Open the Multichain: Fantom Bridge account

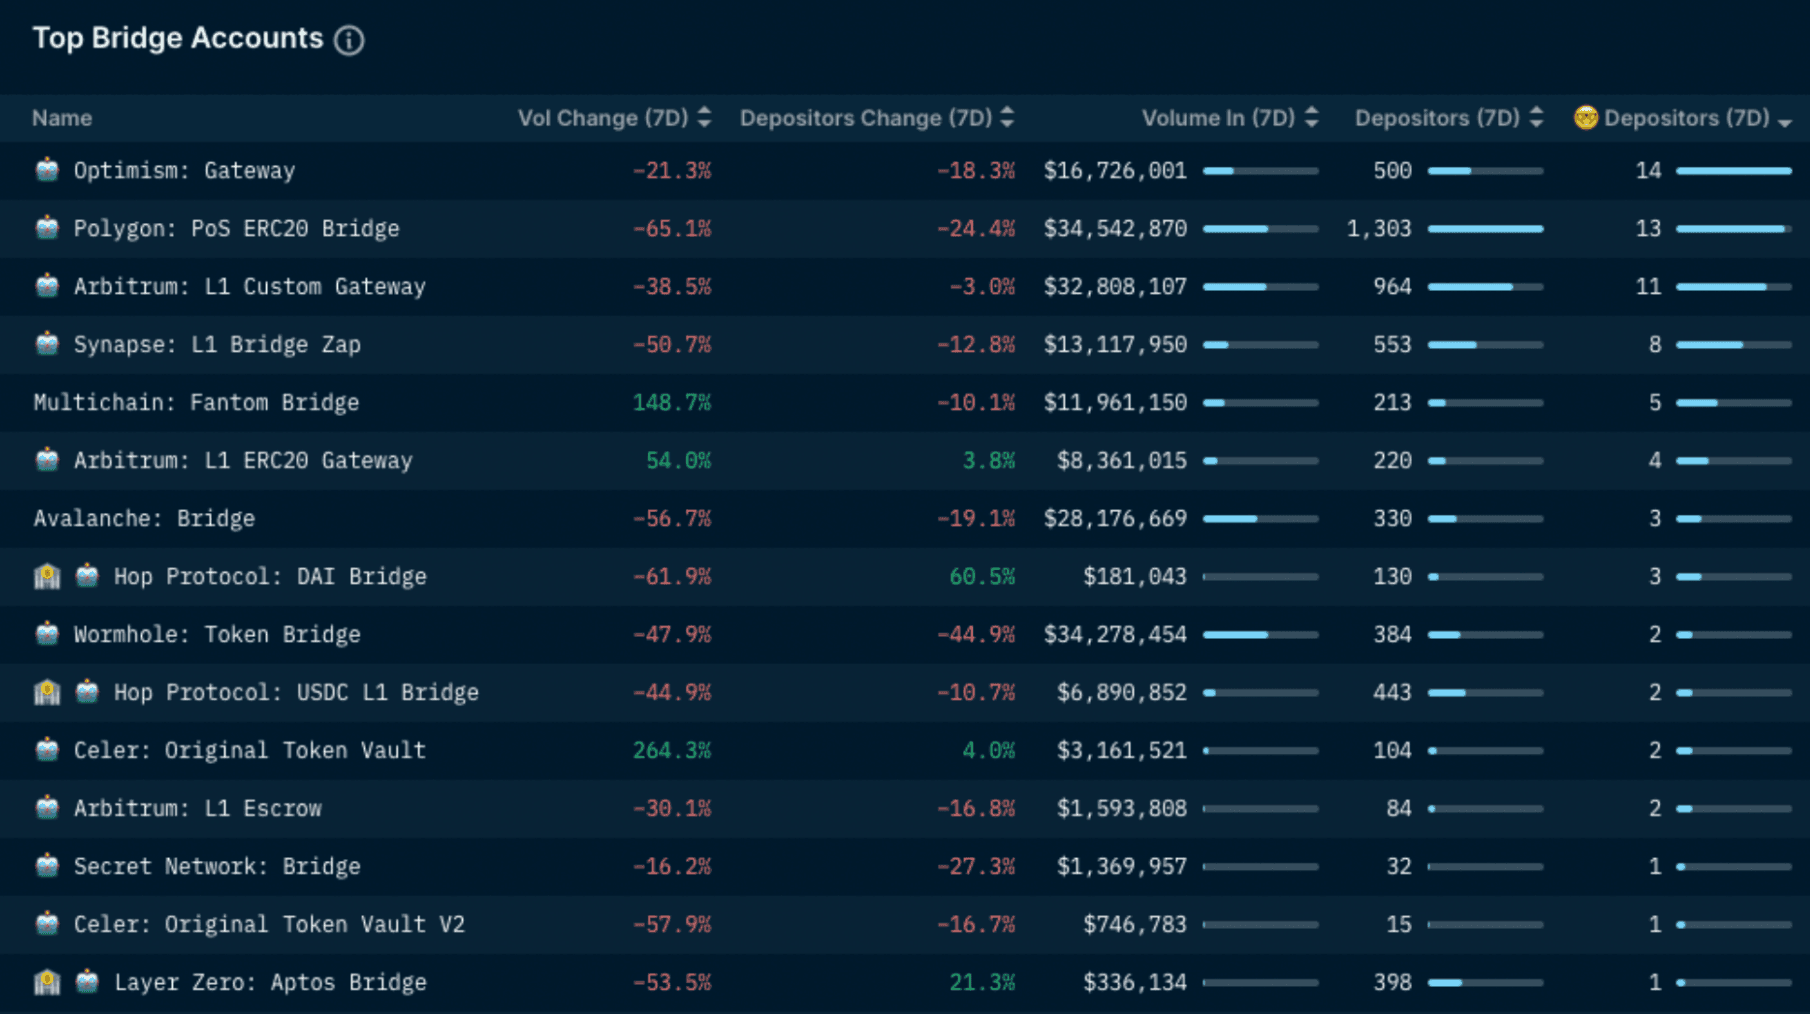pyautogui.click(x=196, y=403)
